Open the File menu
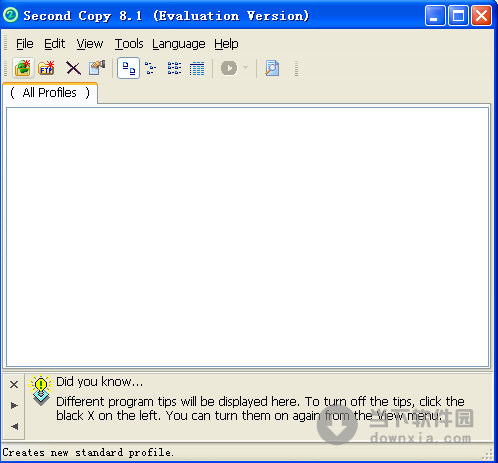Viewport: 498px width, 463px height. tap(25, 44)
